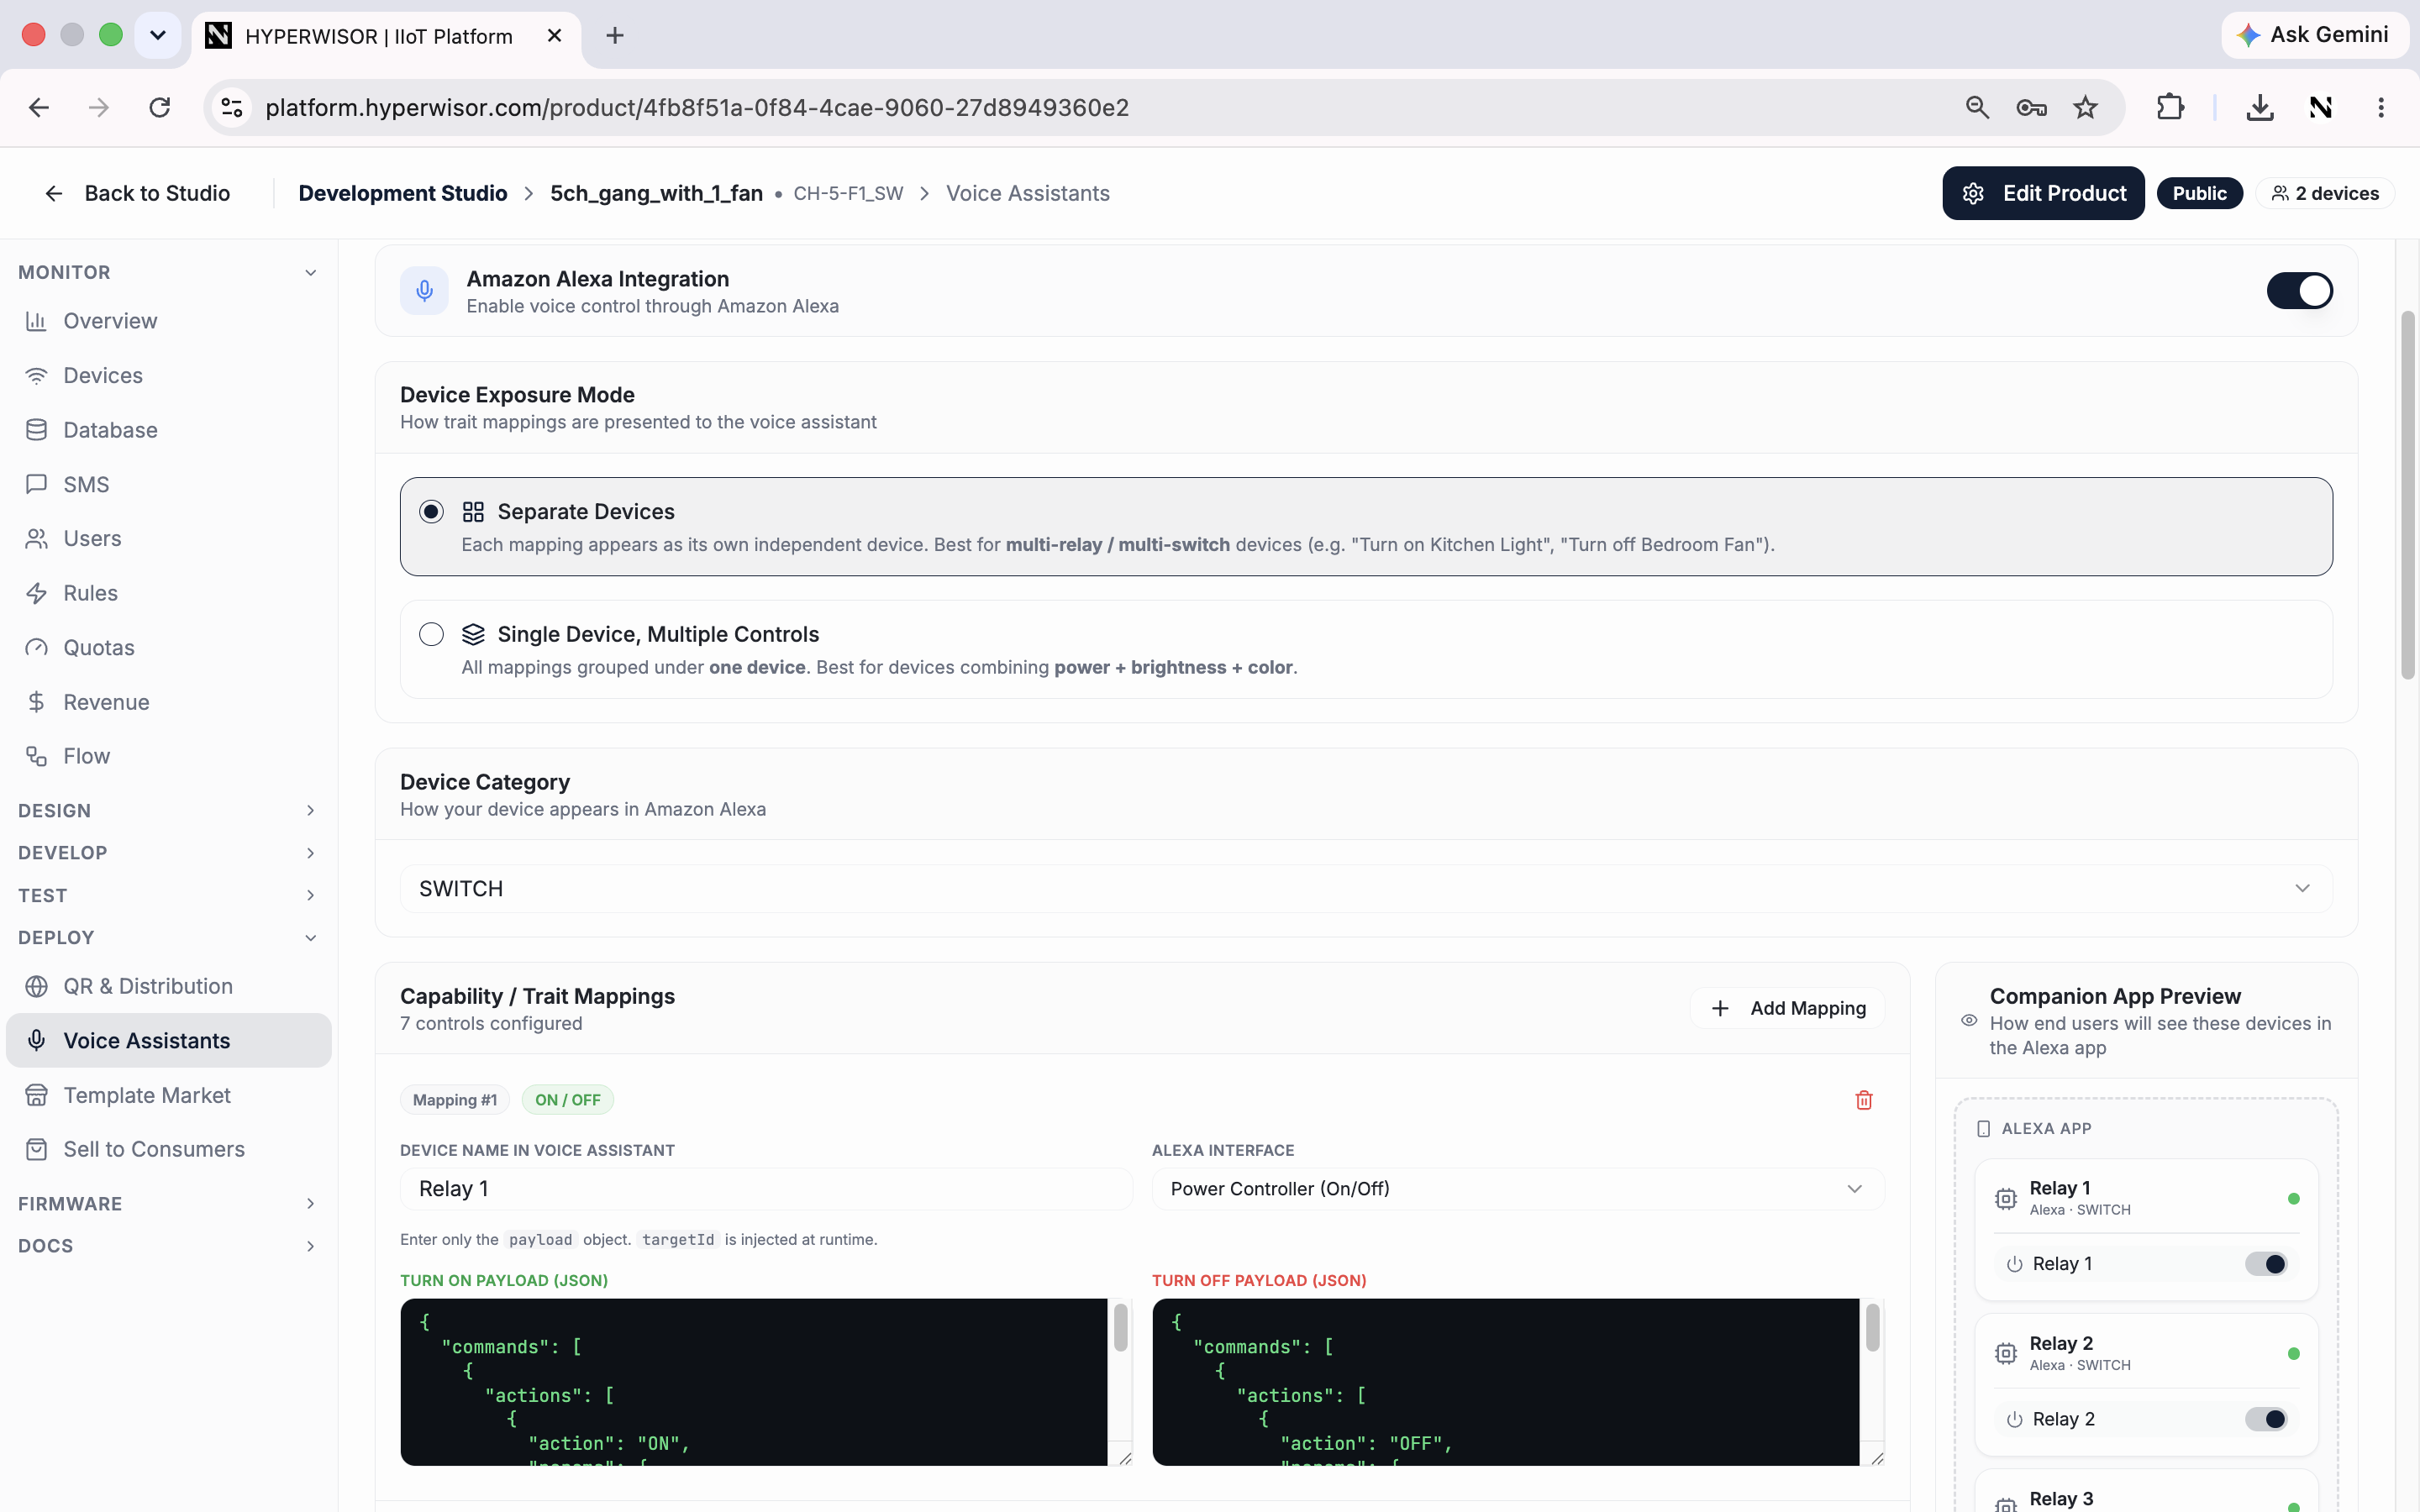Toggle Relay 2 switch in Alexa preview

(2265, 1419)
